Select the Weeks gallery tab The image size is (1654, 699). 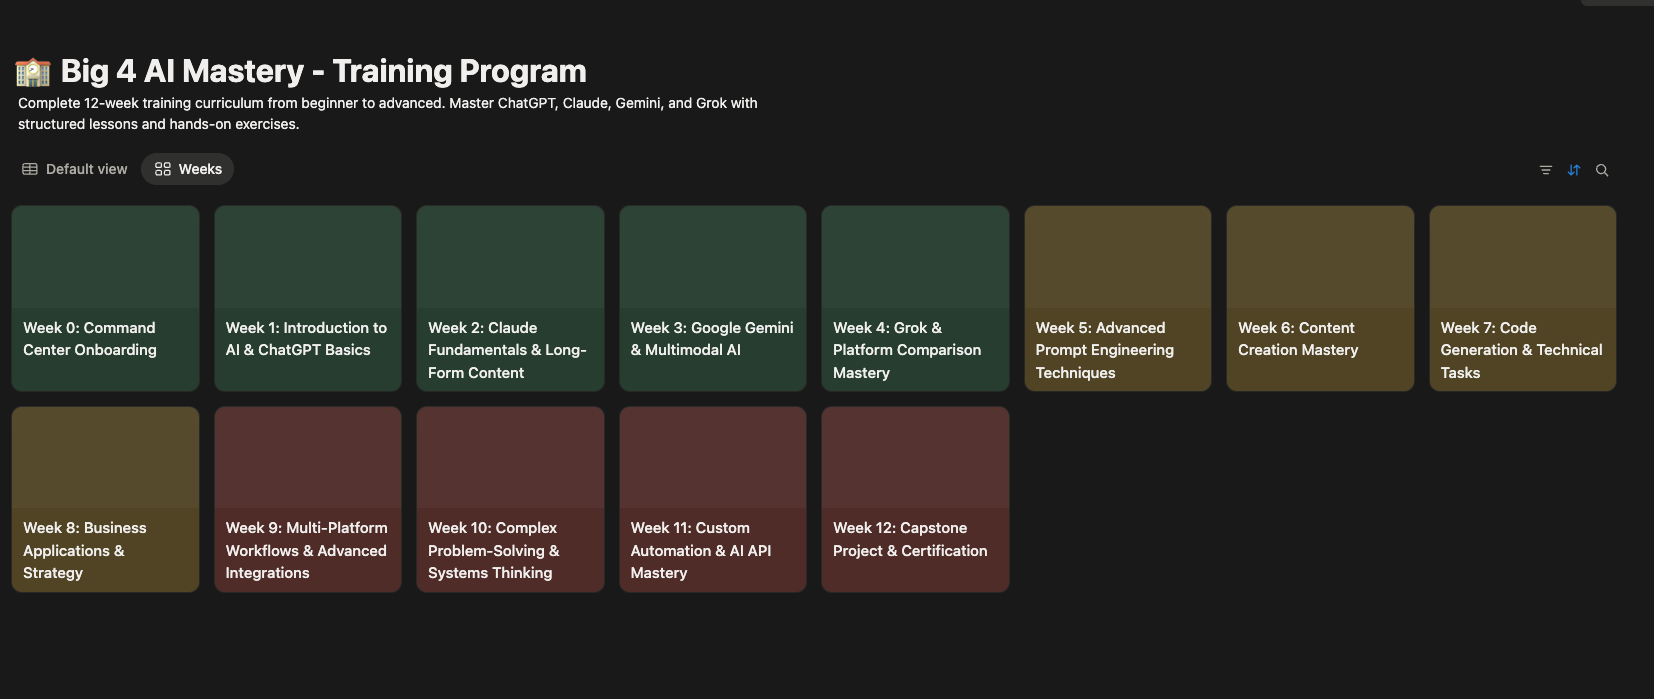(188, 169)
